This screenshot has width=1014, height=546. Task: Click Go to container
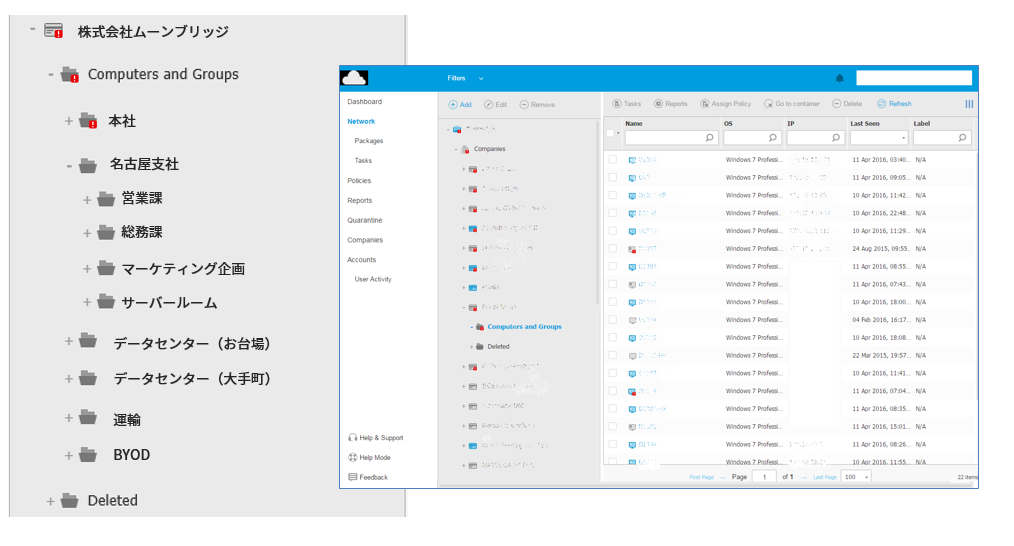792,104
